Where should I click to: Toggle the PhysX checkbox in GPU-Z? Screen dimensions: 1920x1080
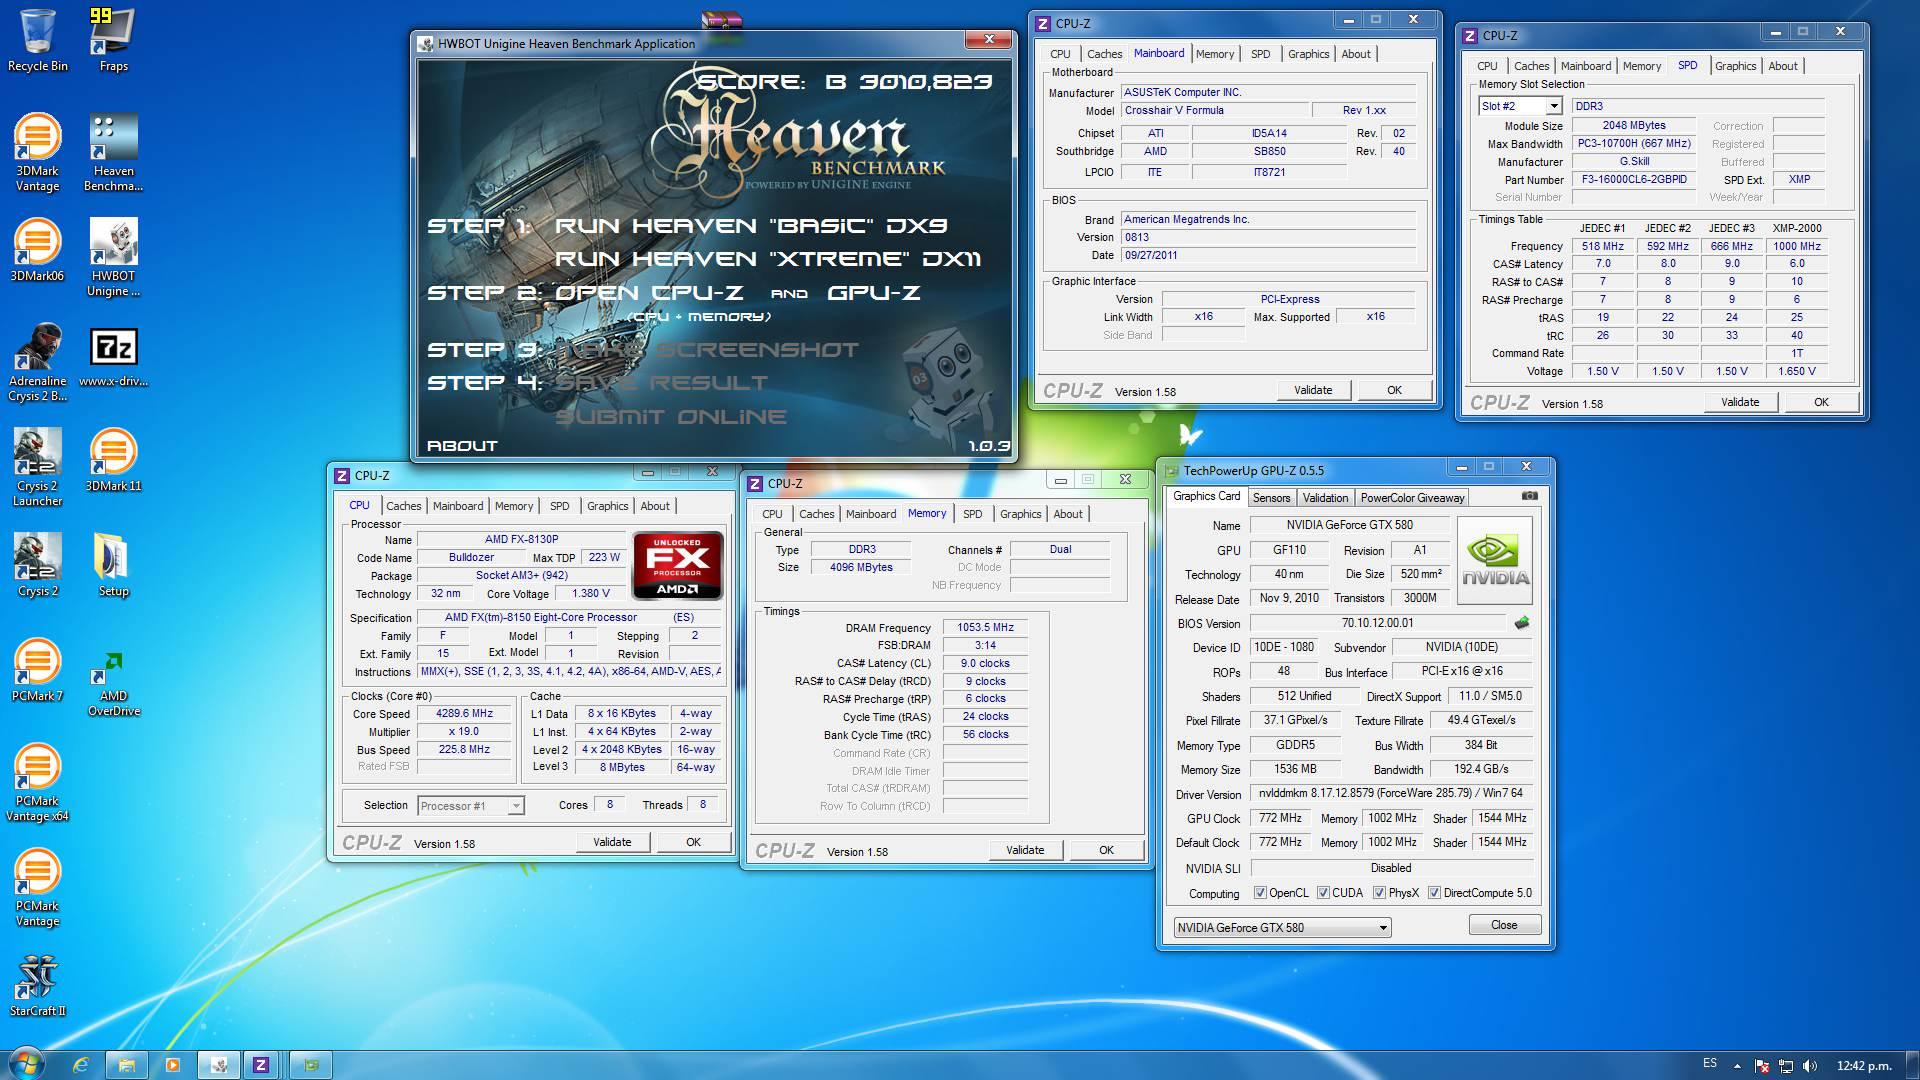(x=1379, y=893)
